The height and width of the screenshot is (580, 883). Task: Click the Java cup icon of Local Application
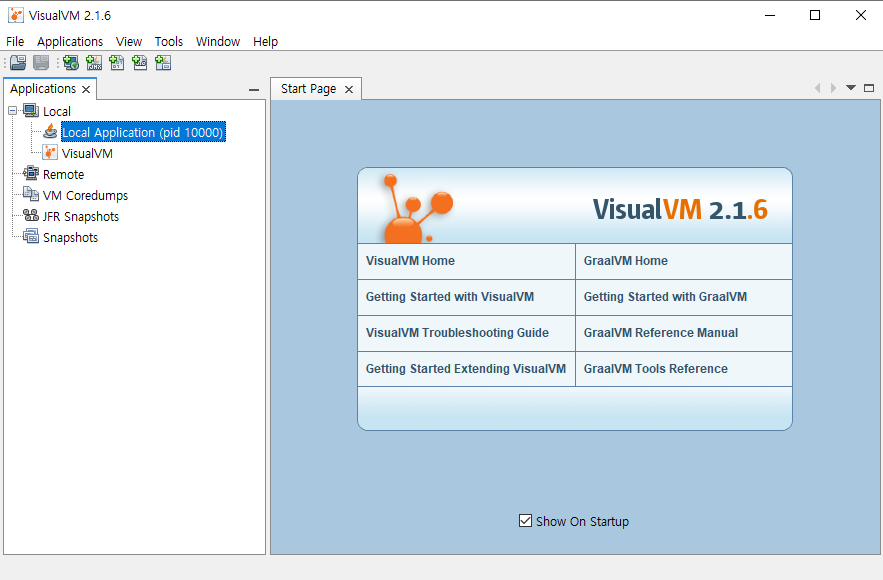50,132
